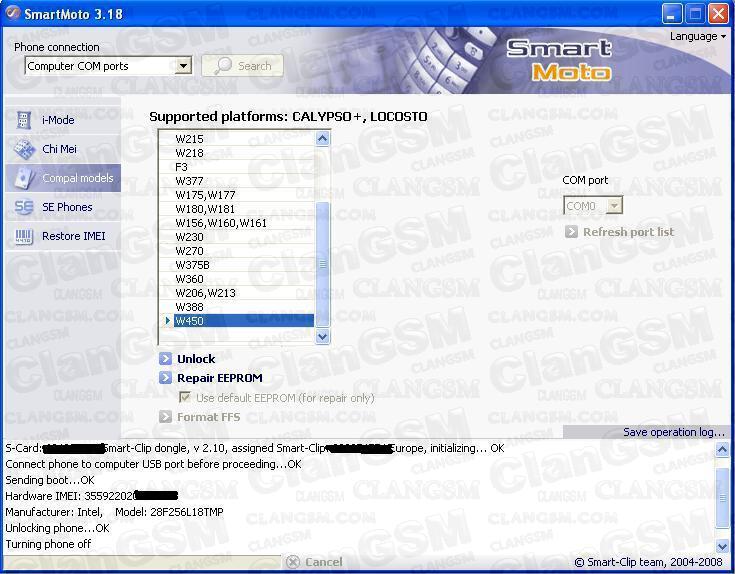Click log panel scroll down arrow
The width and height of the screenshot is (735, 574).
(722, 545)
